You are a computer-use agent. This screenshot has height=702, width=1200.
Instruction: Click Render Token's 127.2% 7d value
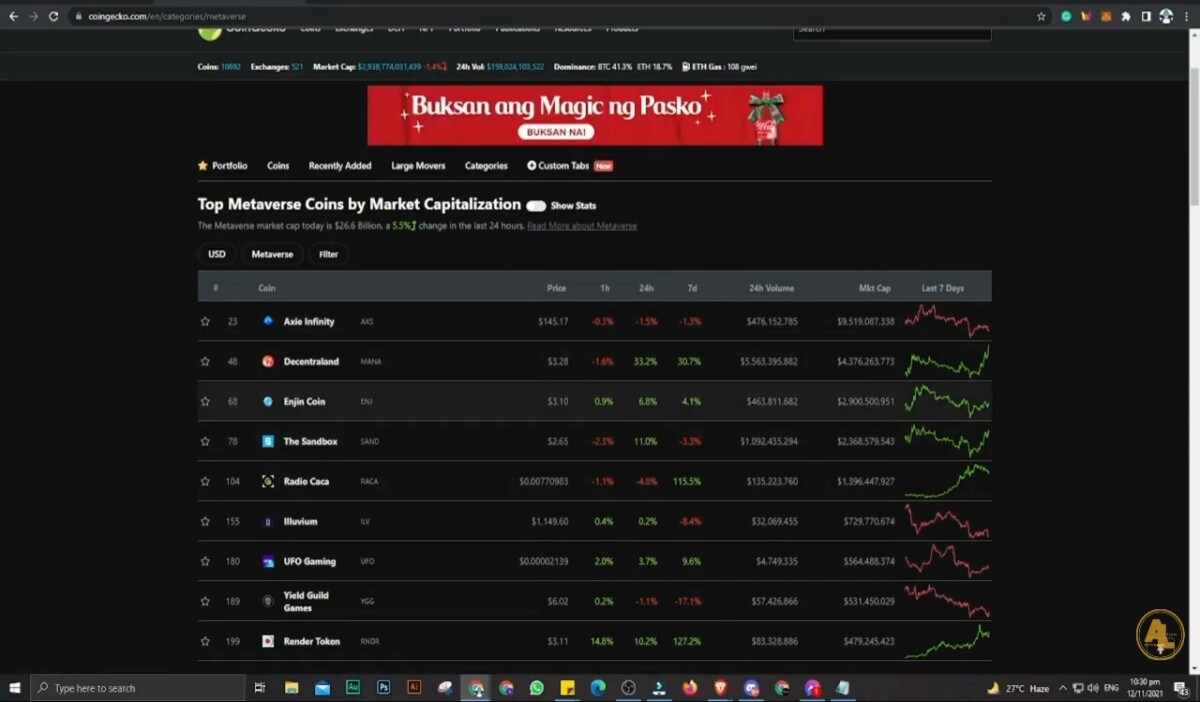[x=687, y=641]
